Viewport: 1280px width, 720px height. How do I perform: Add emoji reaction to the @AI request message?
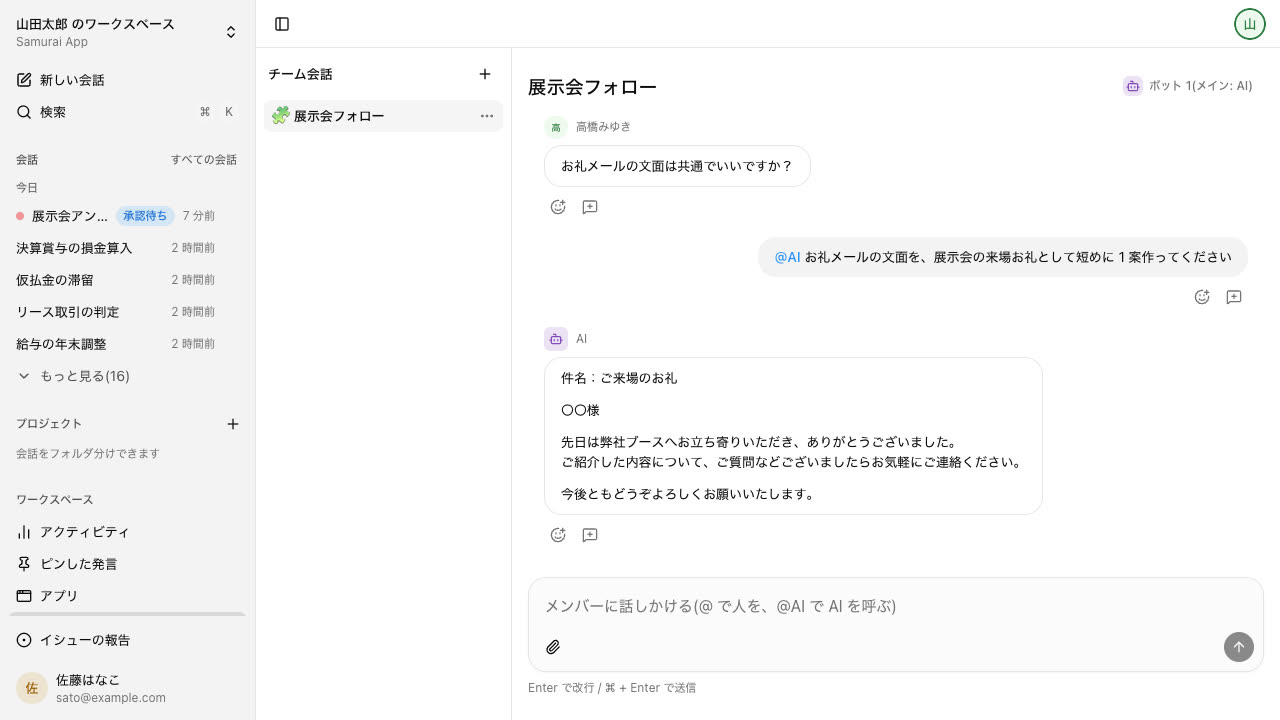coord(1202,297)
